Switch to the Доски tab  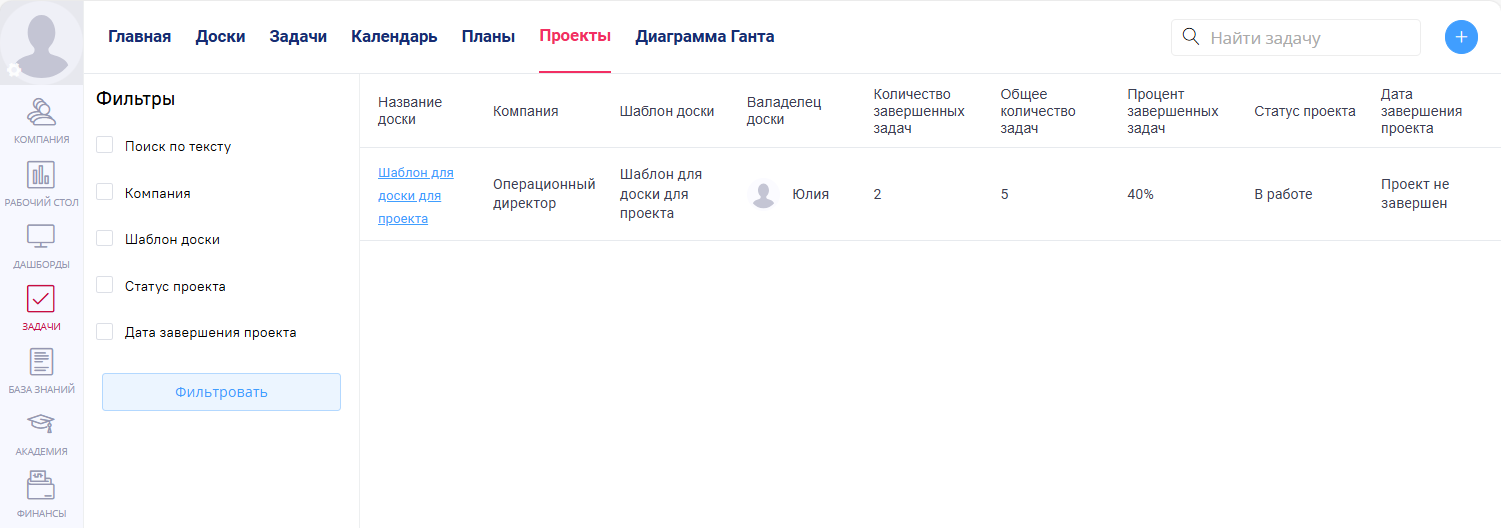click(x=220, y=37)
